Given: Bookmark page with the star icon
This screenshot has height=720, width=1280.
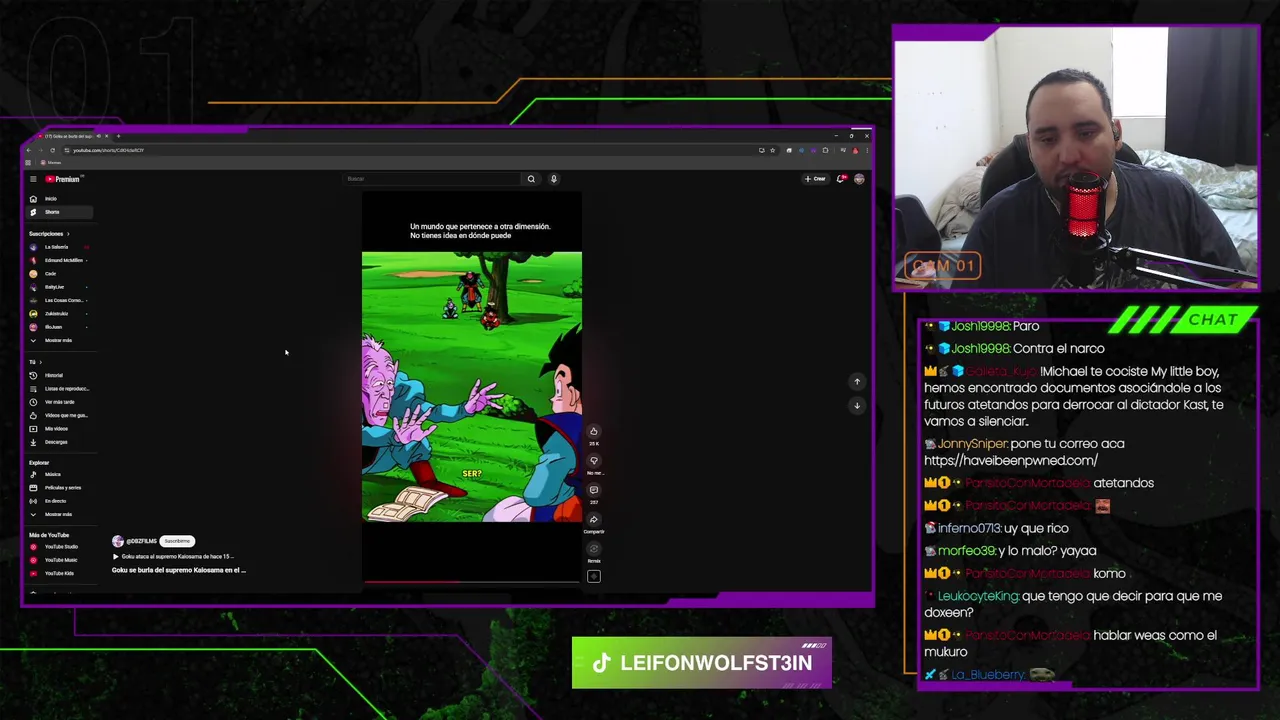Looking at the screenshot, I should [x=772, y=150].
